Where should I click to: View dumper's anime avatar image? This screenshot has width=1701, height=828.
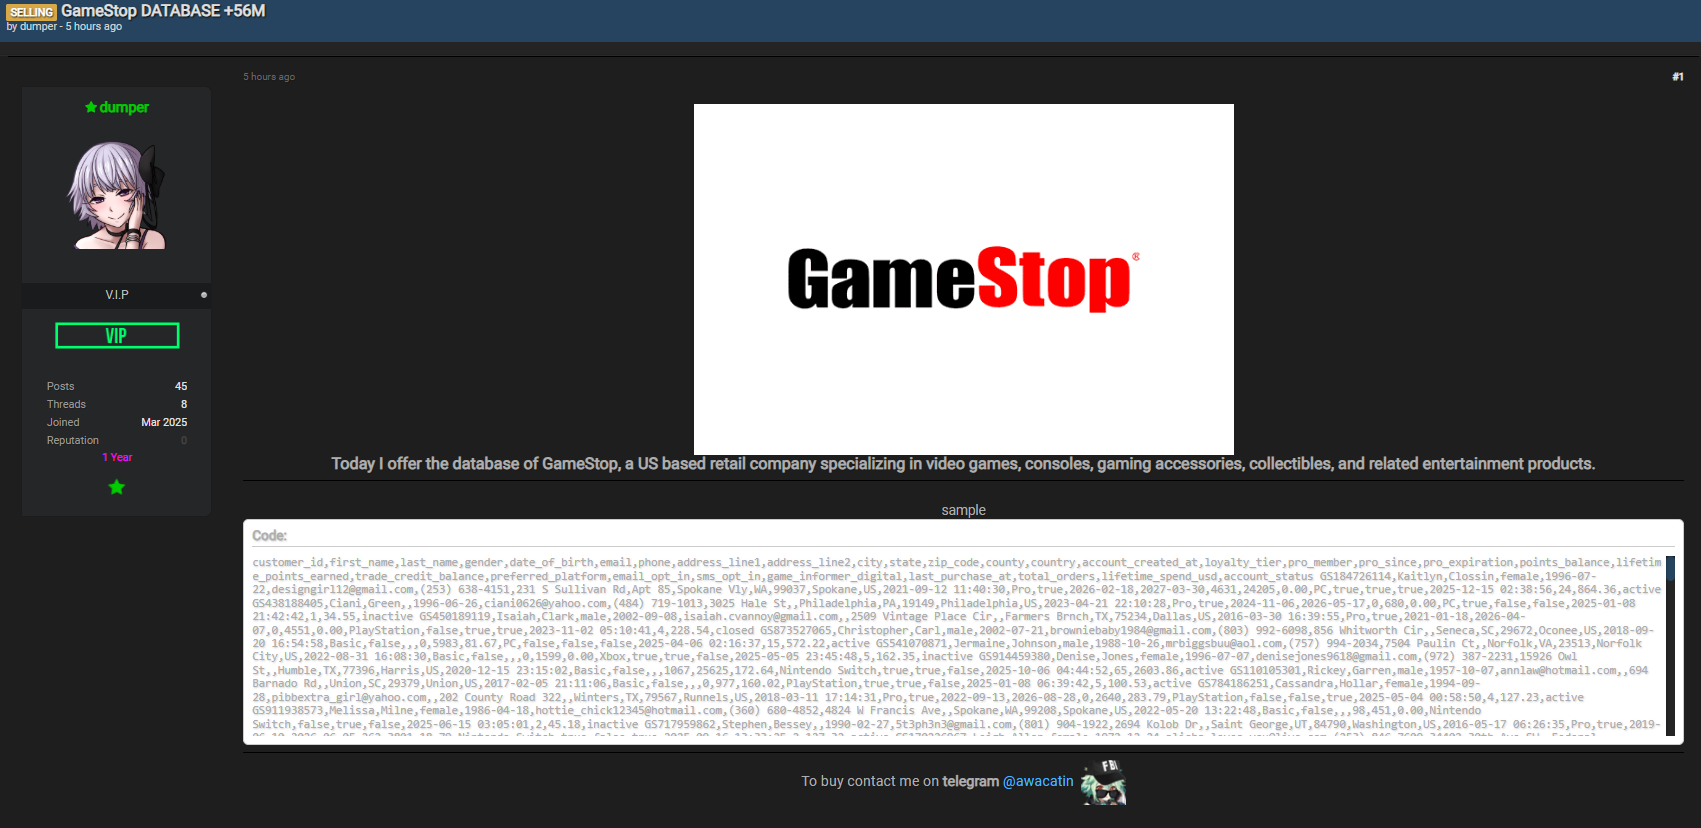click(117, 194)
